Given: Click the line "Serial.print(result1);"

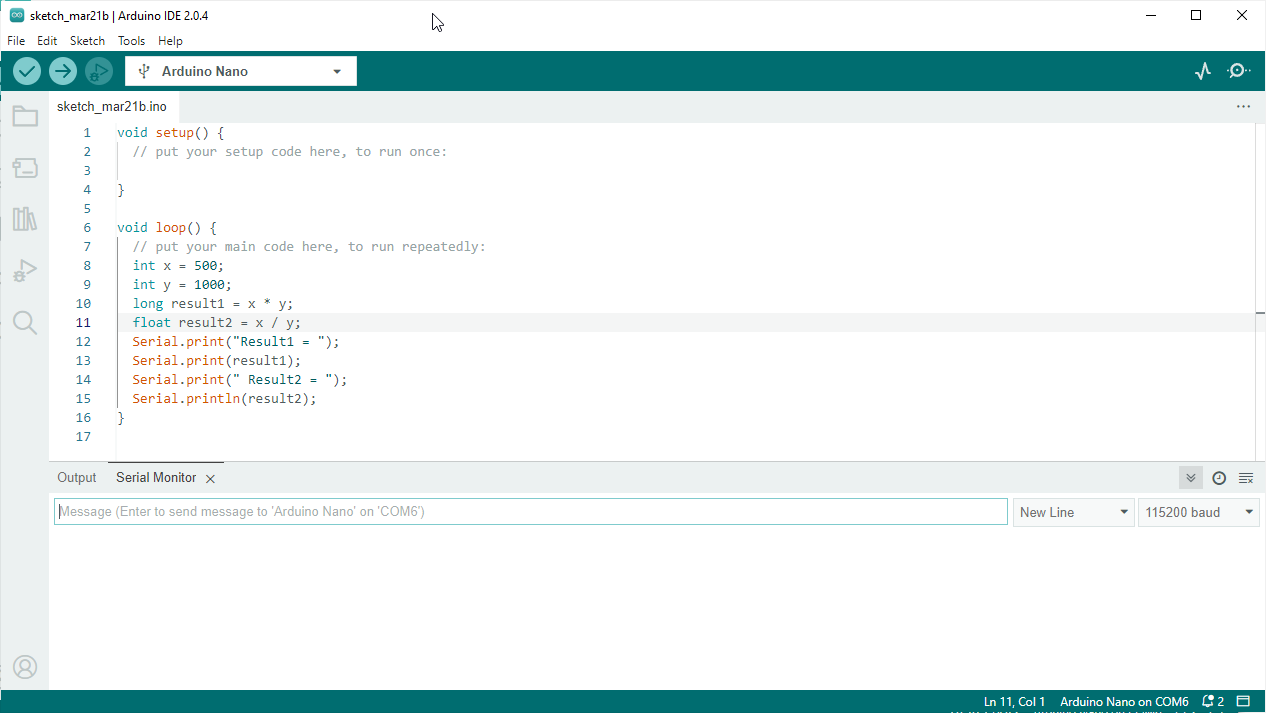Looking at the screenshot, I should point(217,361).
